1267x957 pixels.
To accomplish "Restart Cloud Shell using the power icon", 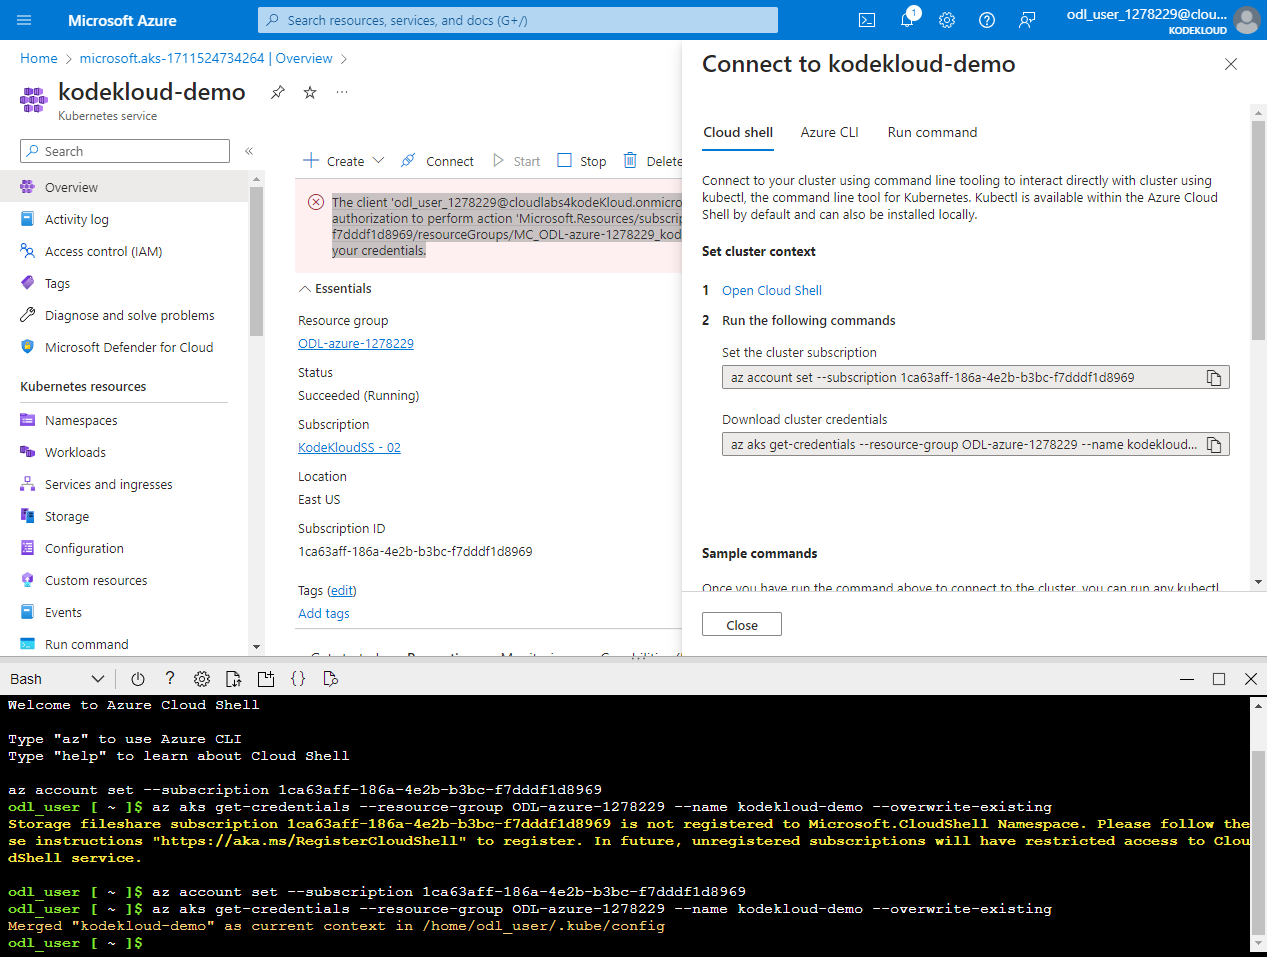I will [138, 679].
